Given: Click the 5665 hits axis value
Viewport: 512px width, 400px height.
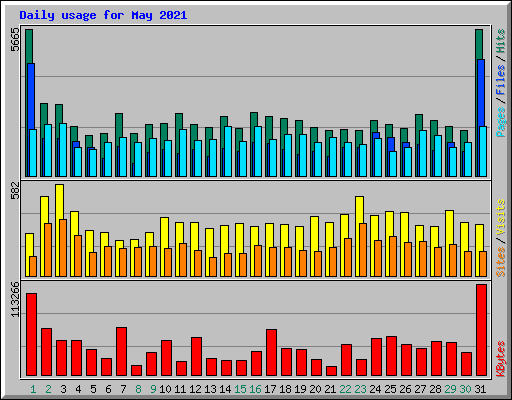Looking at the screenshot, I should pos(15,39).
